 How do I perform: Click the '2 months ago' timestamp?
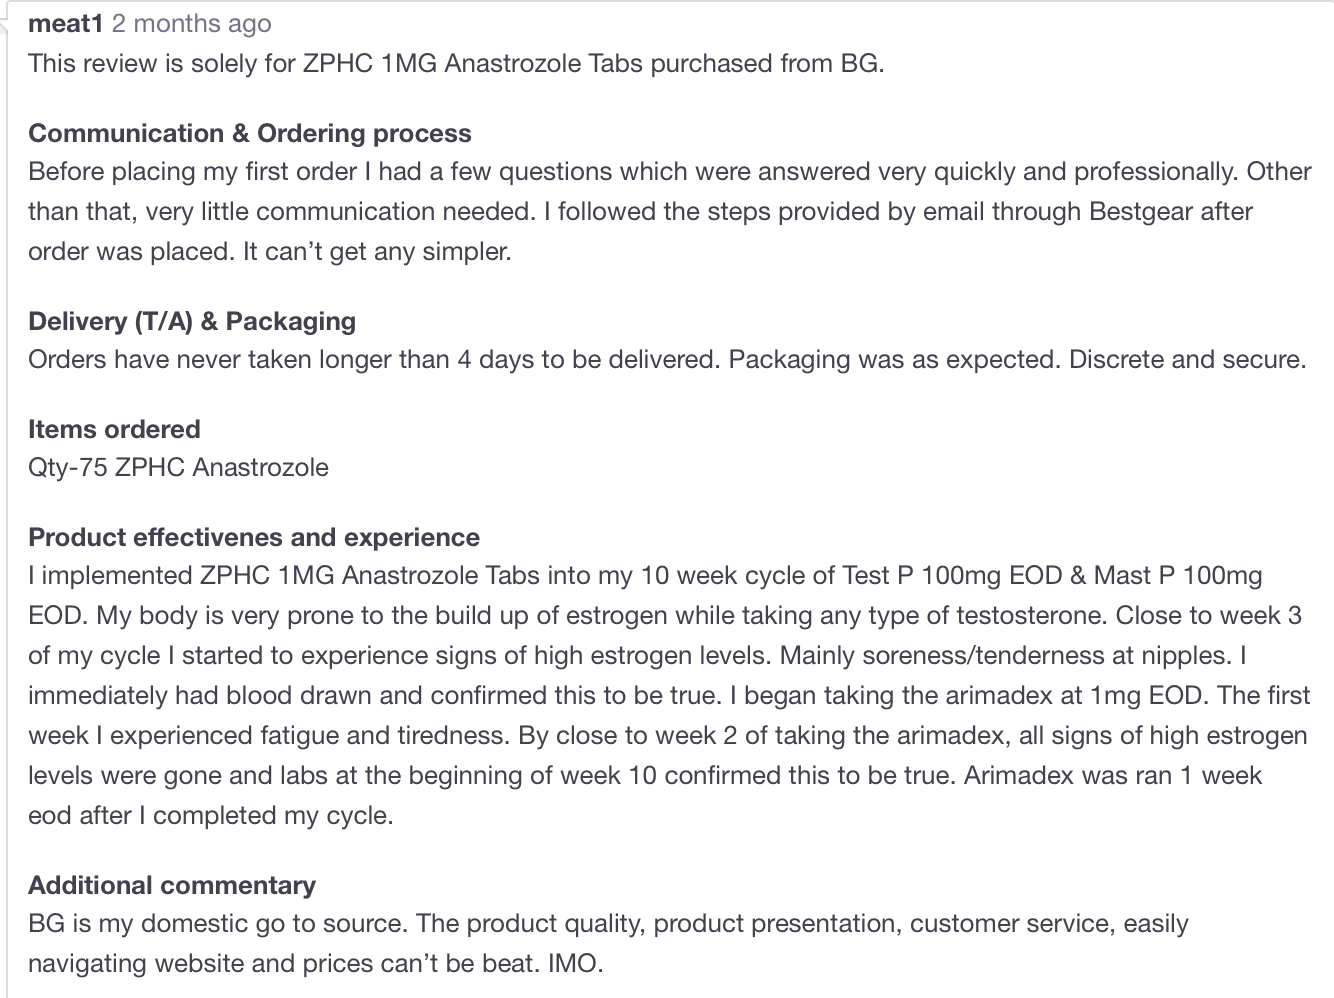tap(191, 23)
